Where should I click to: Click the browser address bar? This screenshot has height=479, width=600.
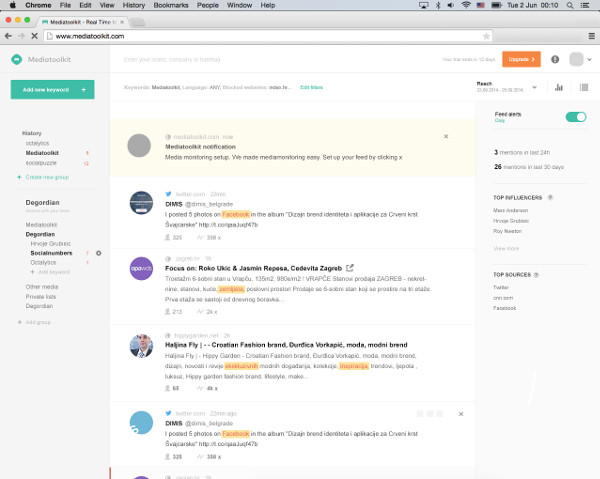coord(268,36)
